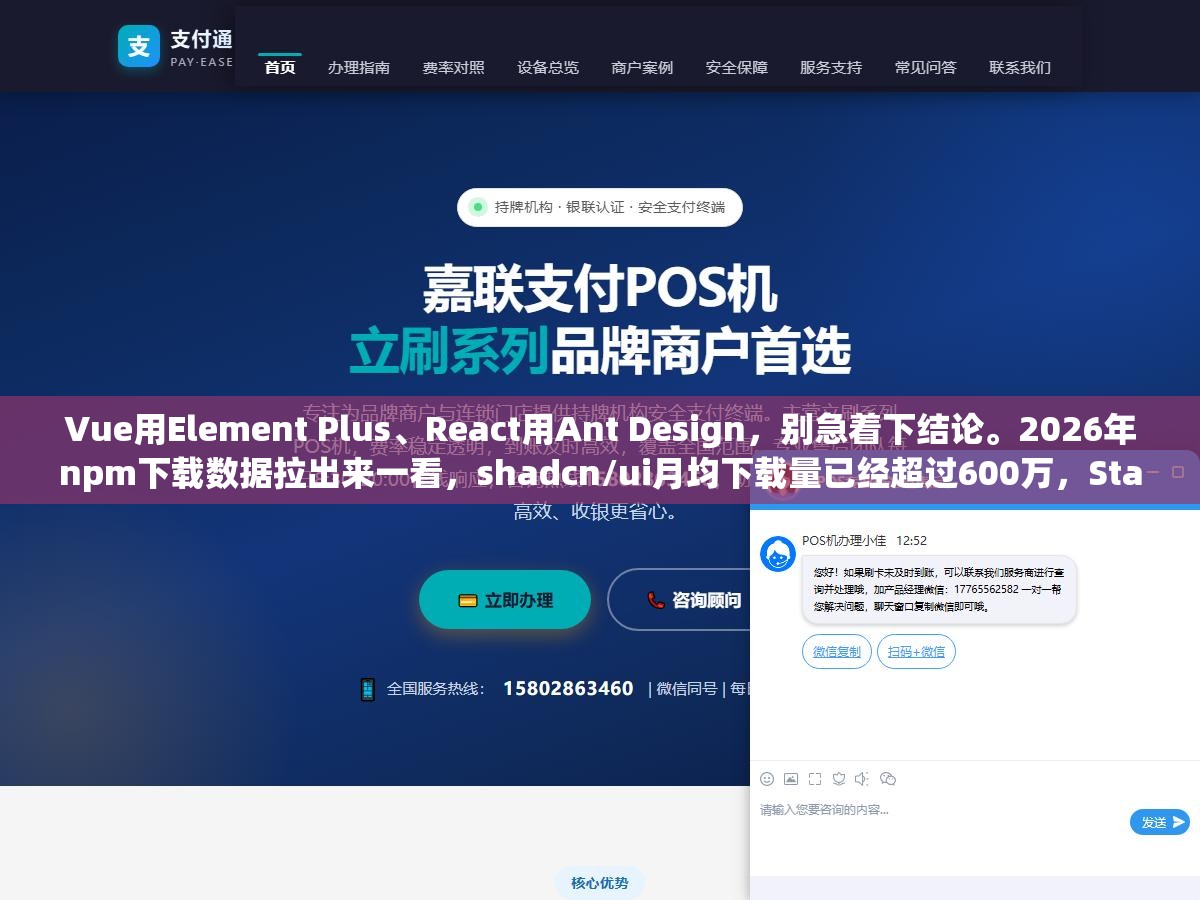Click 联系我们 in the navigation
1200x900 pixels.
1020,68
